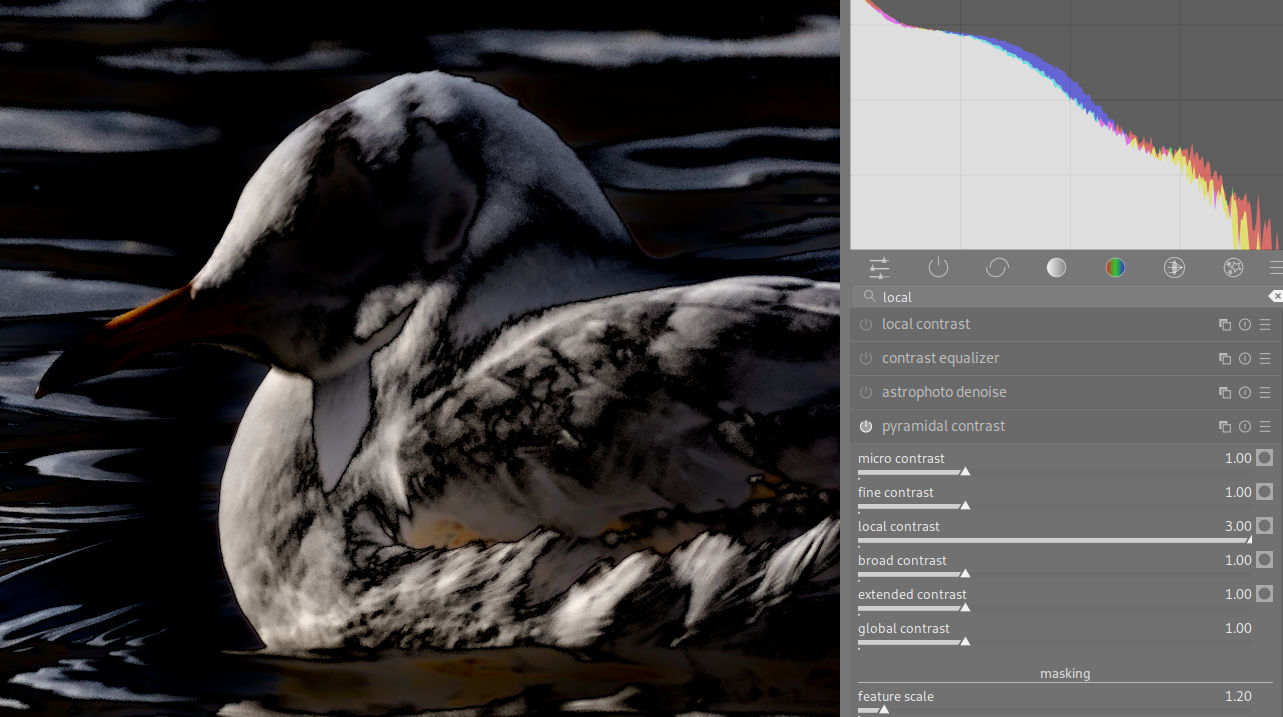Image resolution: width=1283 pixels, height=717 pixels.
Task: Create a multiple instance of contrast equalizer
Action: pos(1225,359)
